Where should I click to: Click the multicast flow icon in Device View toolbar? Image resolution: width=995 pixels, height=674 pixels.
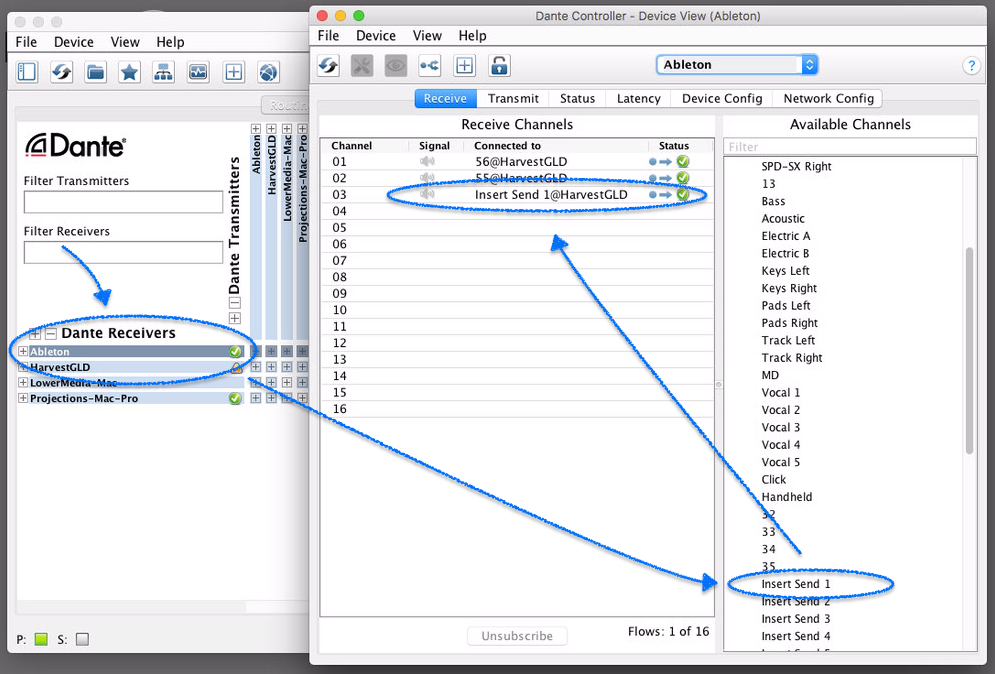coord(430,65)
